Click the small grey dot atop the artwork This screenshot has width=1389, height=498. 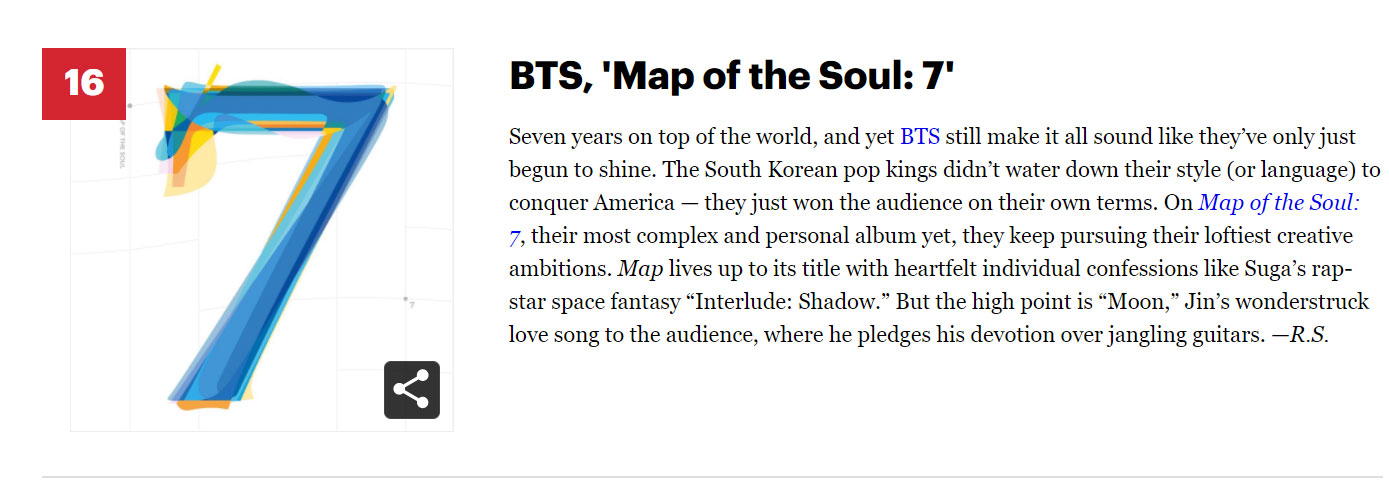pyautogui.click(x=130, y=106)
